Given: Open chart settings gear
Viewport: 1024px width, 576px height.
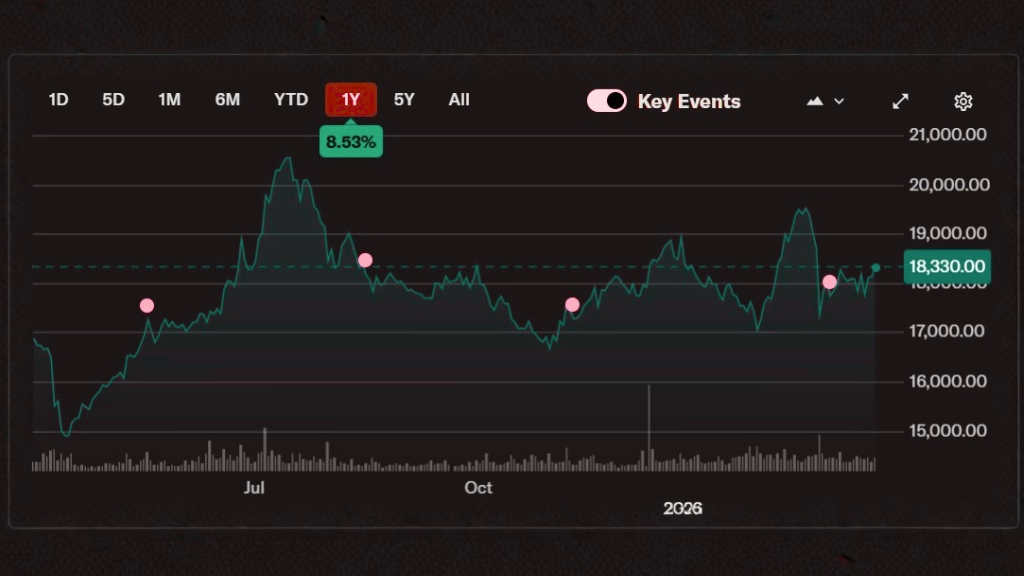Looking at the screenshot, I should tap(963, 101).
